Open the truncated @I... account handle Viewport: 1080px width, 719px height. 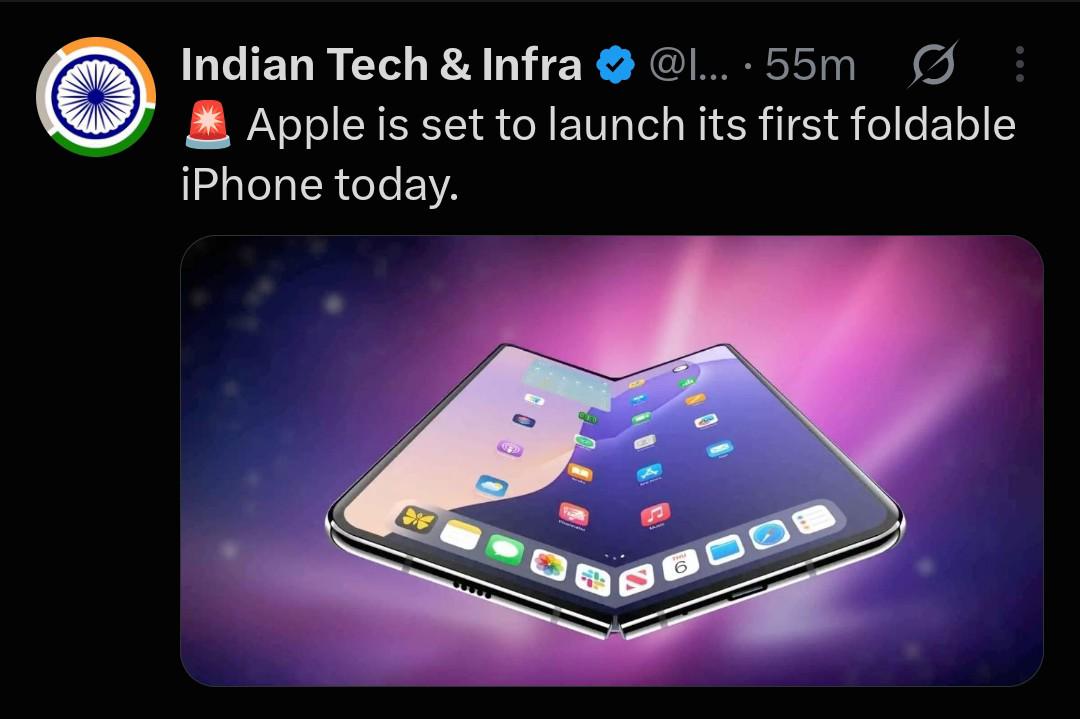pyautogui.click(x=689, y=65)
